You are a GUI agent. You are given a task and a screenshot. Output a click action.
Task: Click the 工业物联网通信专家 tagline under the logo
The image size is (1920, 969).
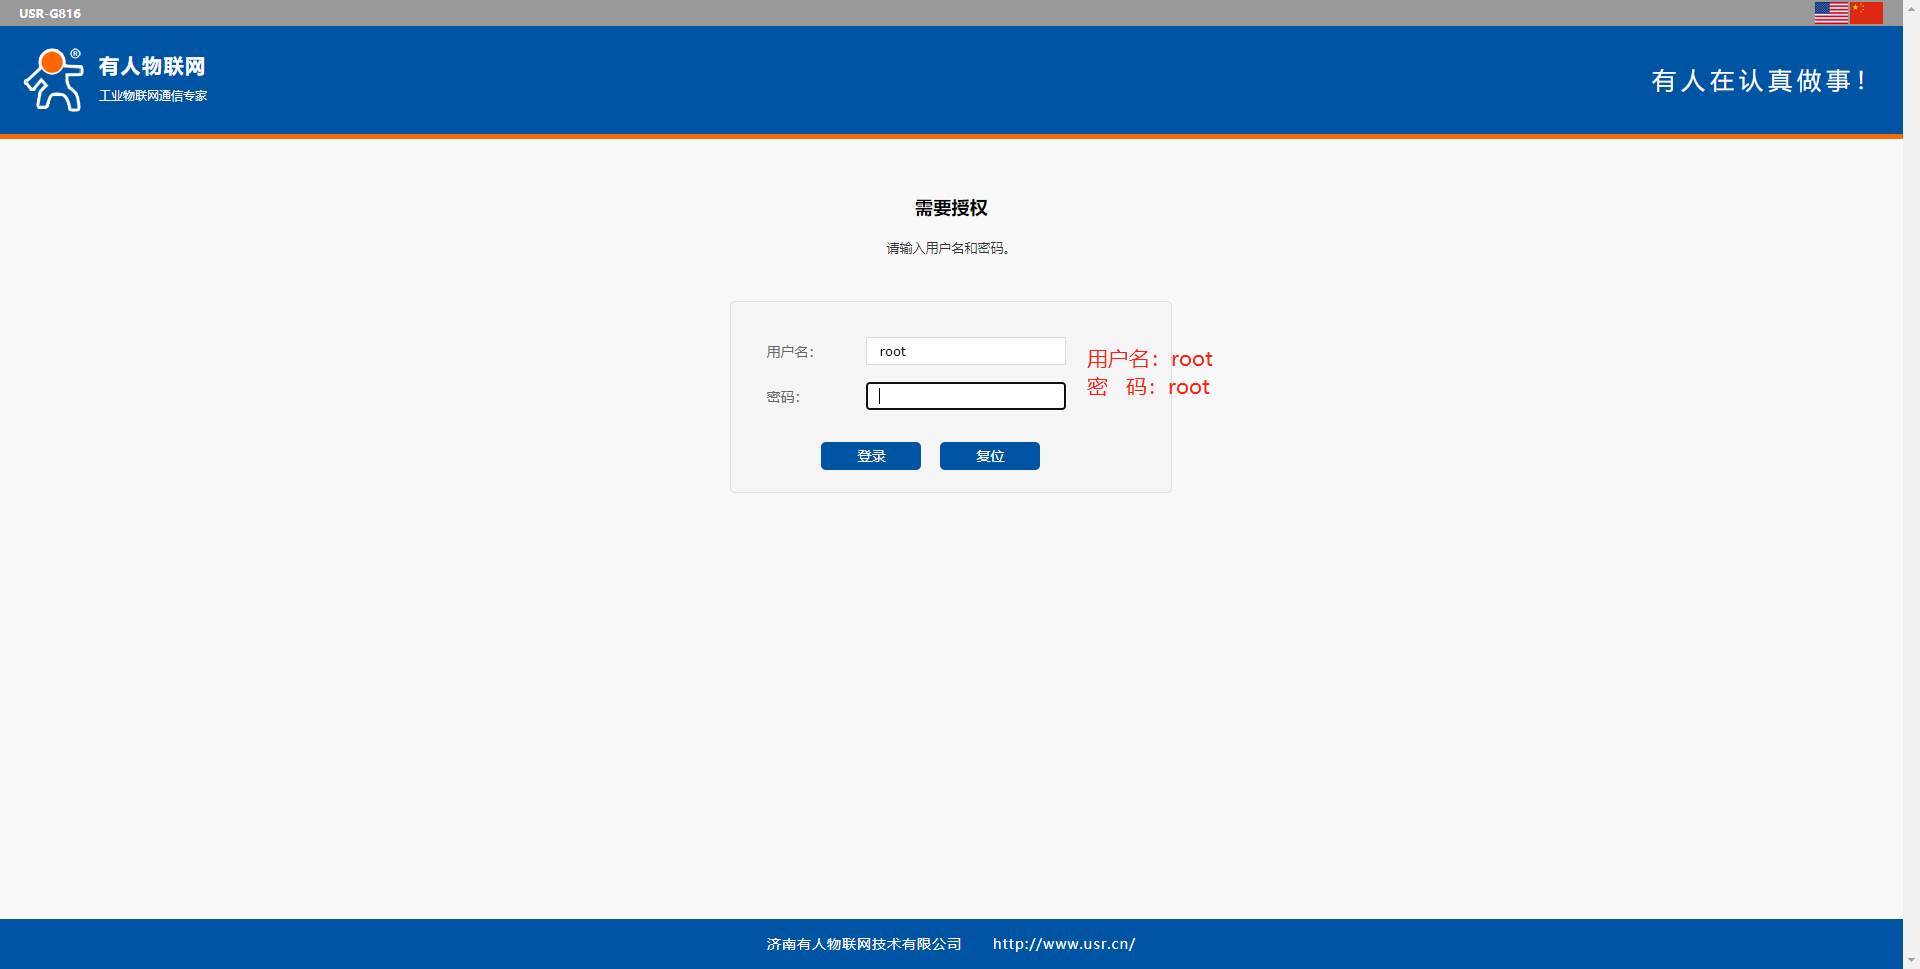(x=153, y=96)
